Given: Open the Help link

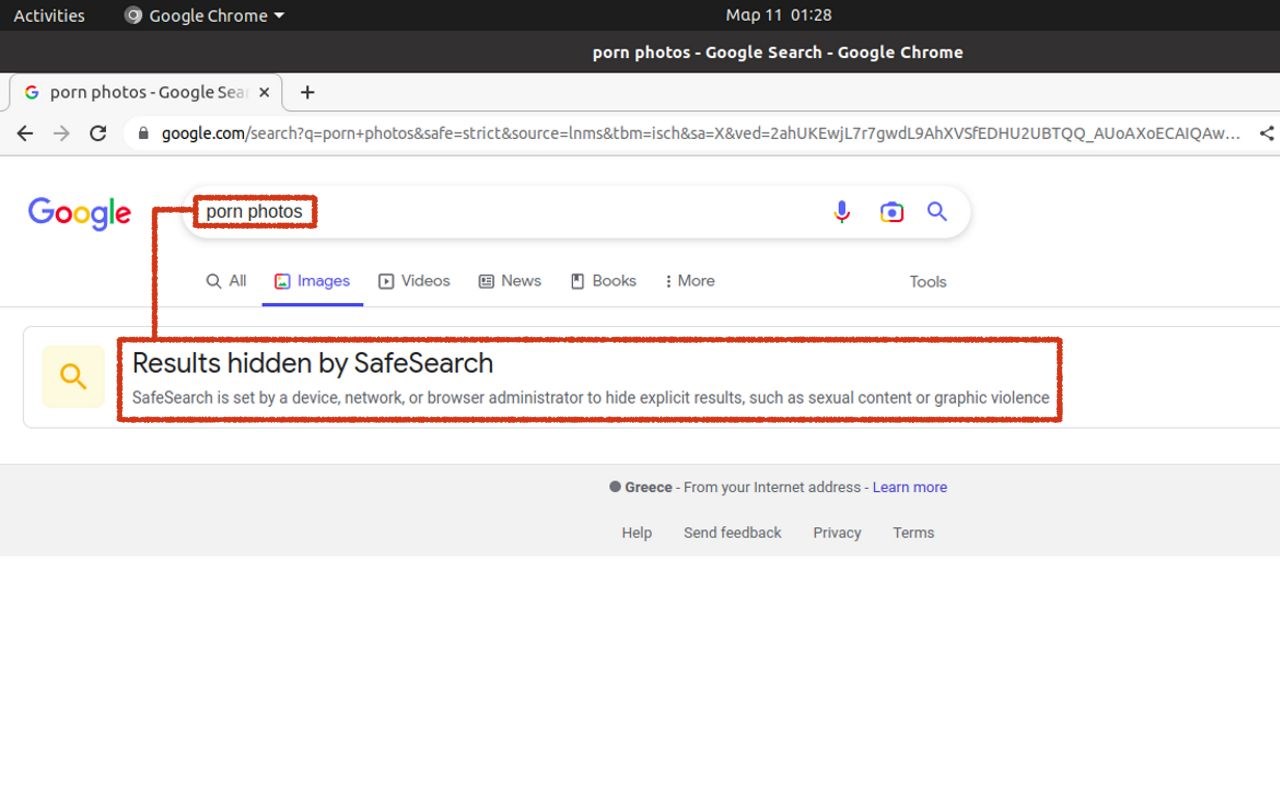Looking at the screenshot, I should point(637,533).
